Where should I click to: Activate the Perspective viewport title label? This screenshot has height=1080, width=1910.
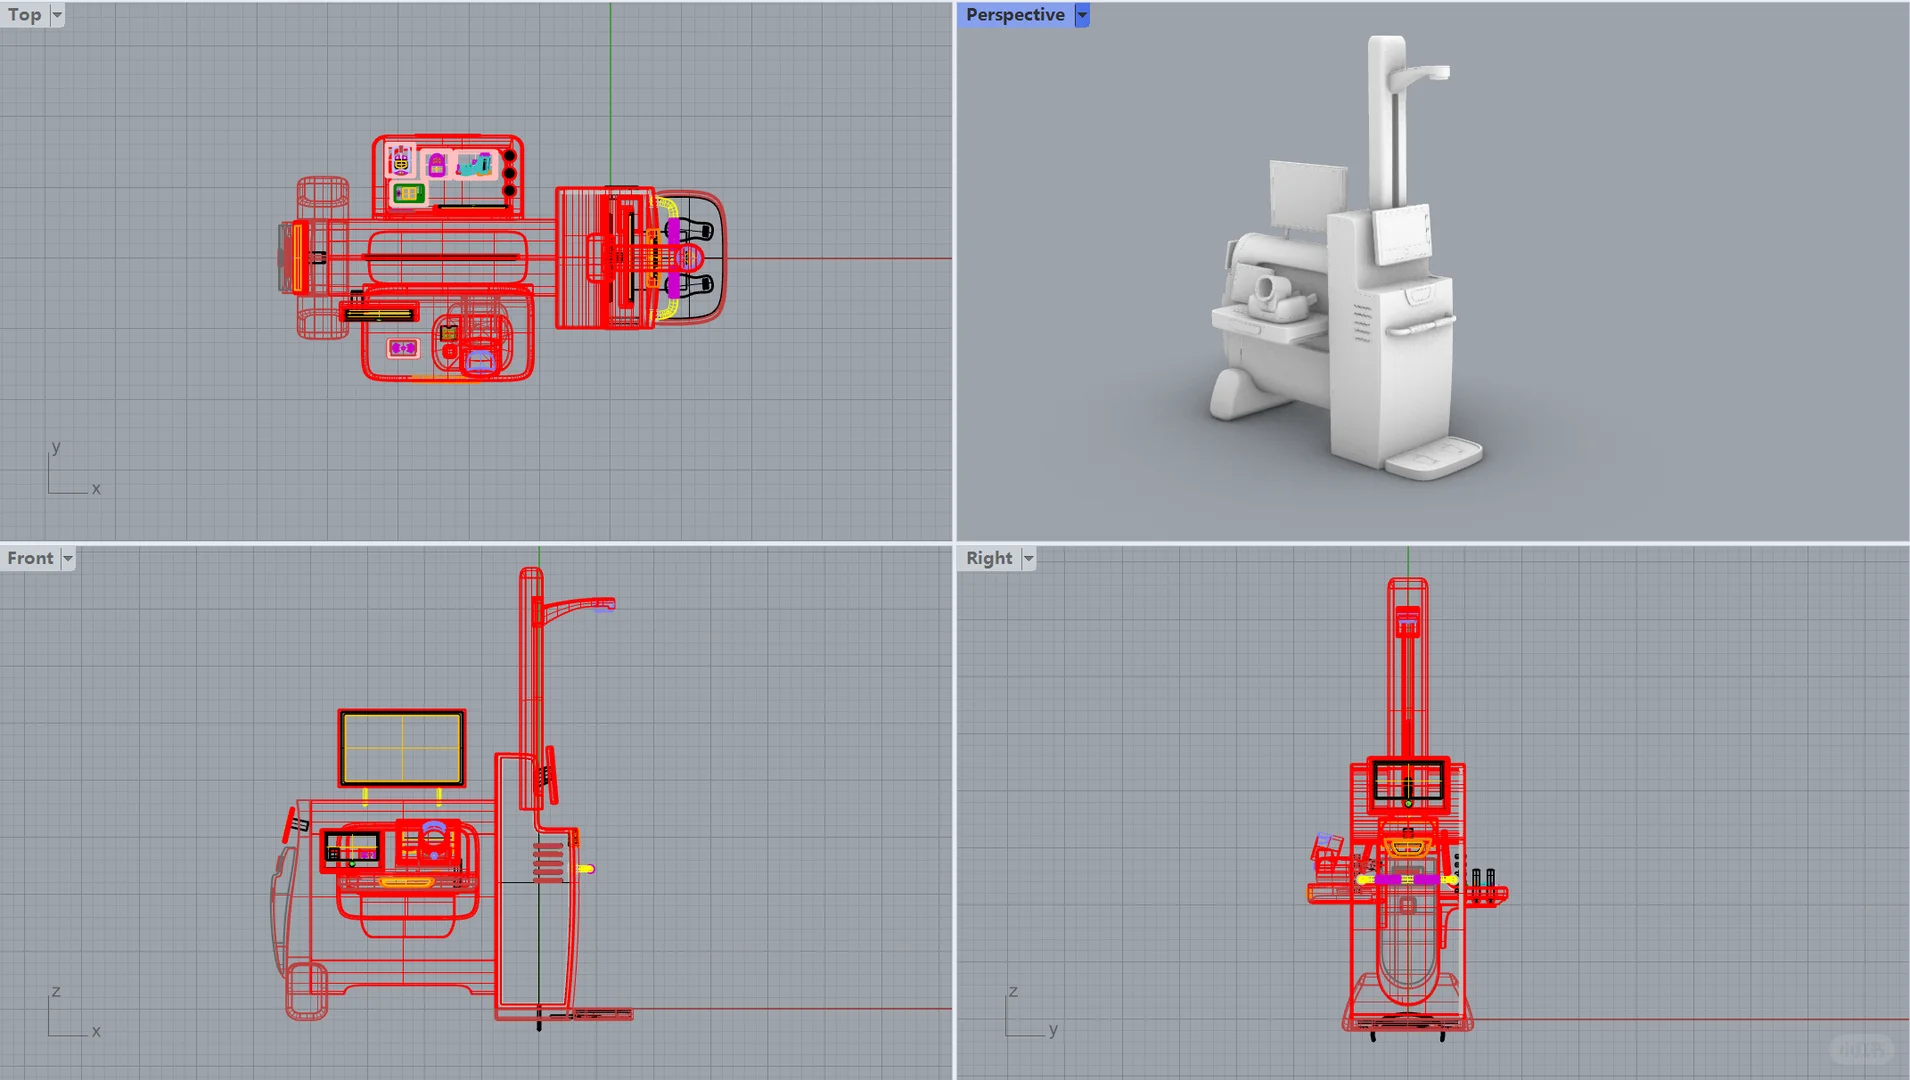1015,15
